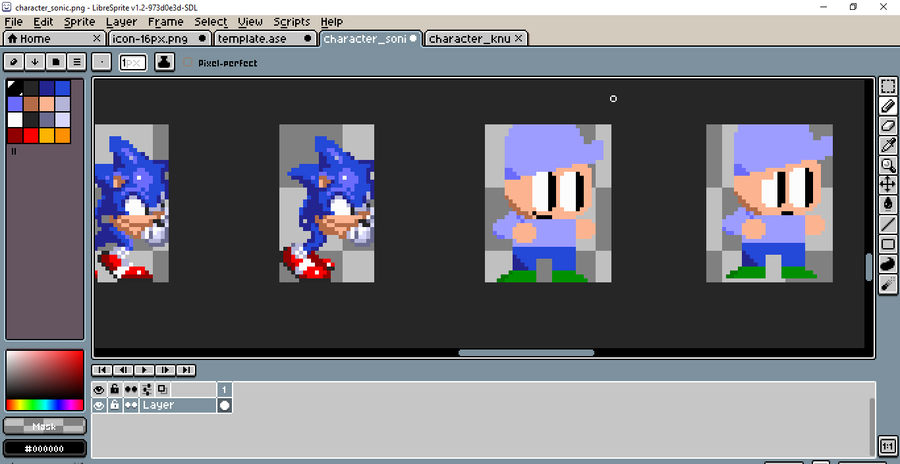Select the Layer name row in timeline
Image resolution: width=900 pixels, height=464 pixels.
pos(178,405)
